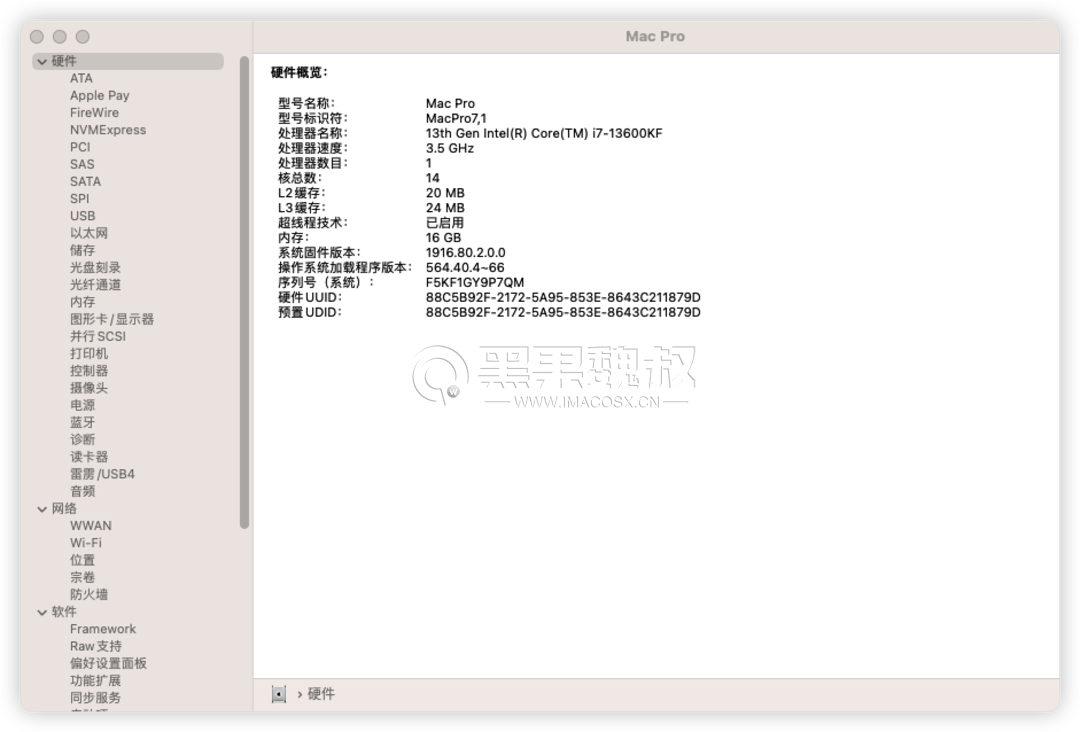The height and width of the screenshot is (732, 1080).
Task: Open the 同步服务 entry
Action: 95,698
